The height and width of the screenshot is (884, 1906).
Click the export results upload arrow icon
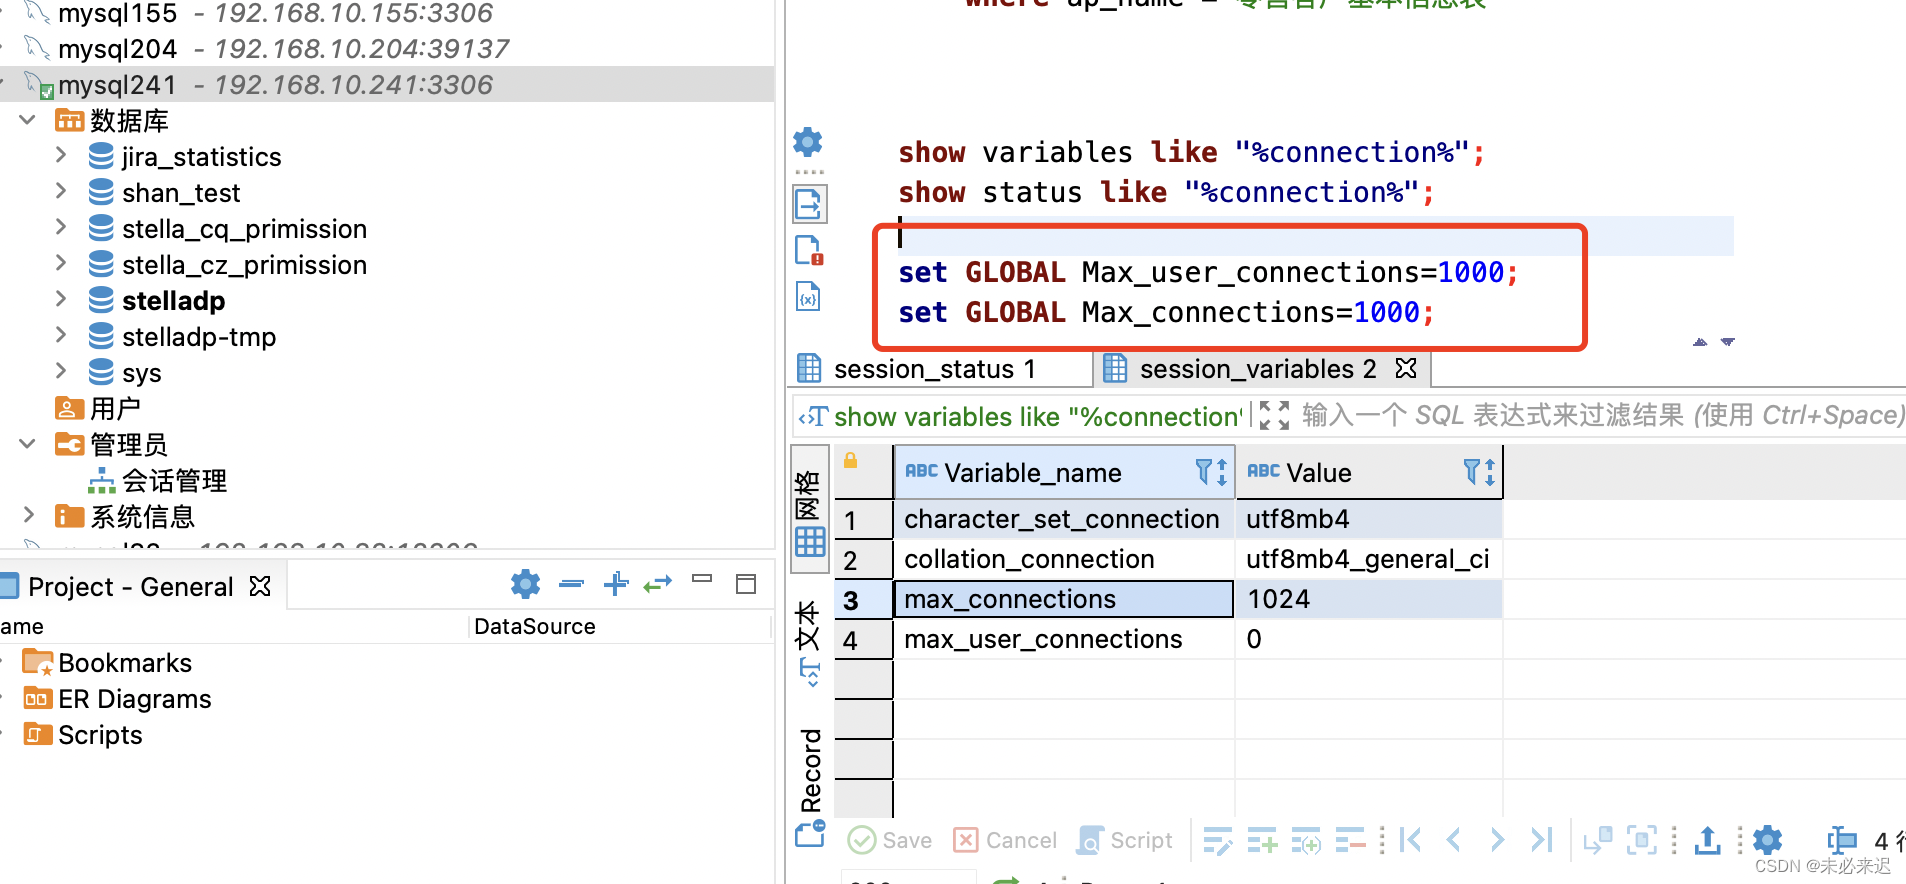click(x=1707, y=841)
